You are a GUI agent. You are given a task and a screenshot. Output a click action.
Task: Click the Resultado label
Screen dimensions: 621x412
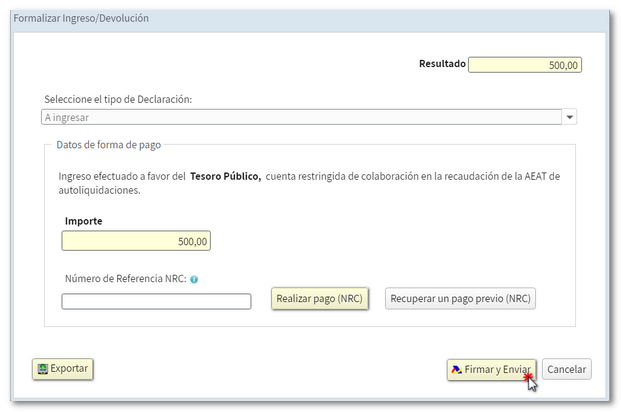point(442,64)
